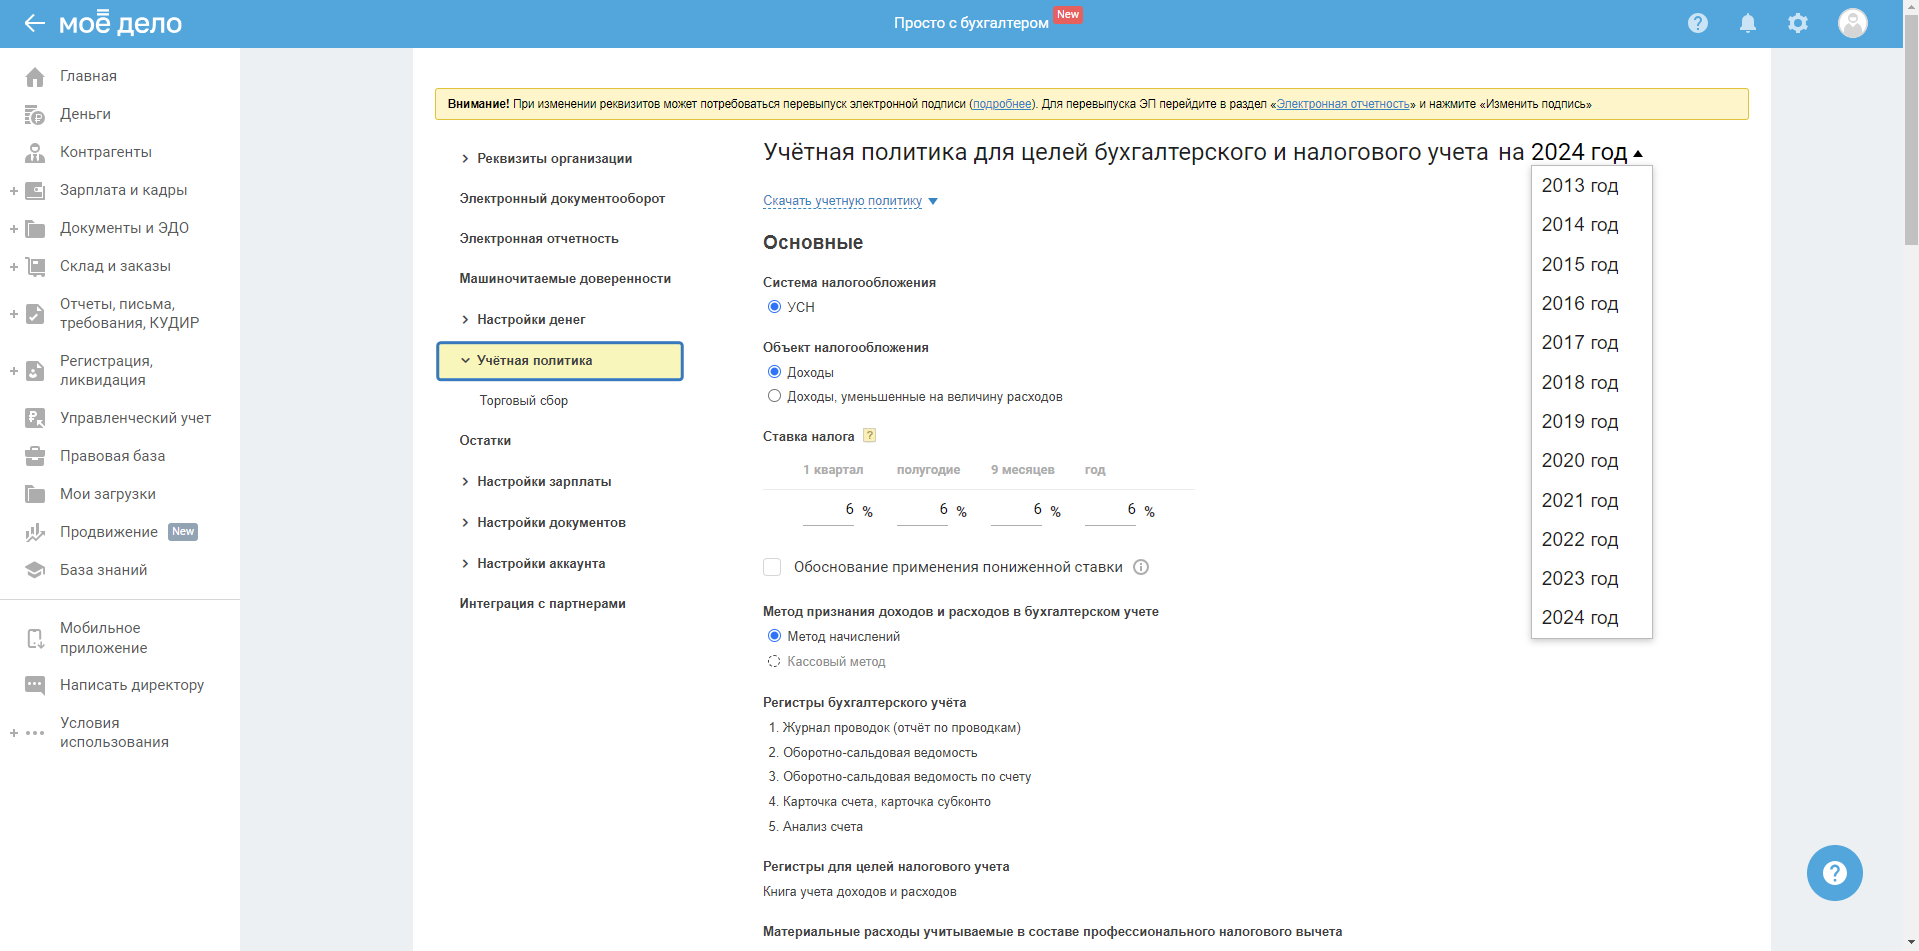Check Обоснование применения пониженной ставки
1919x951 pixels.
tap(772, 567)
